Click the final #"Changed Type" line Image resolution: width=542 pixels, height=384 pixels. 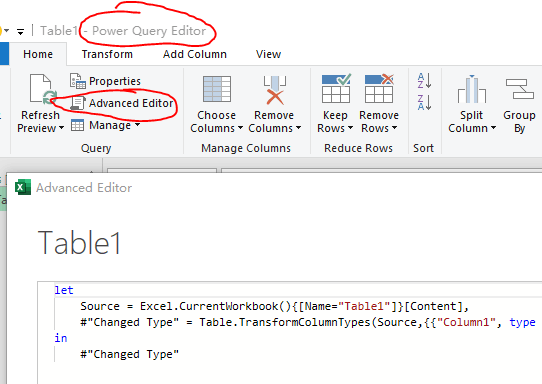click(130, 354)
